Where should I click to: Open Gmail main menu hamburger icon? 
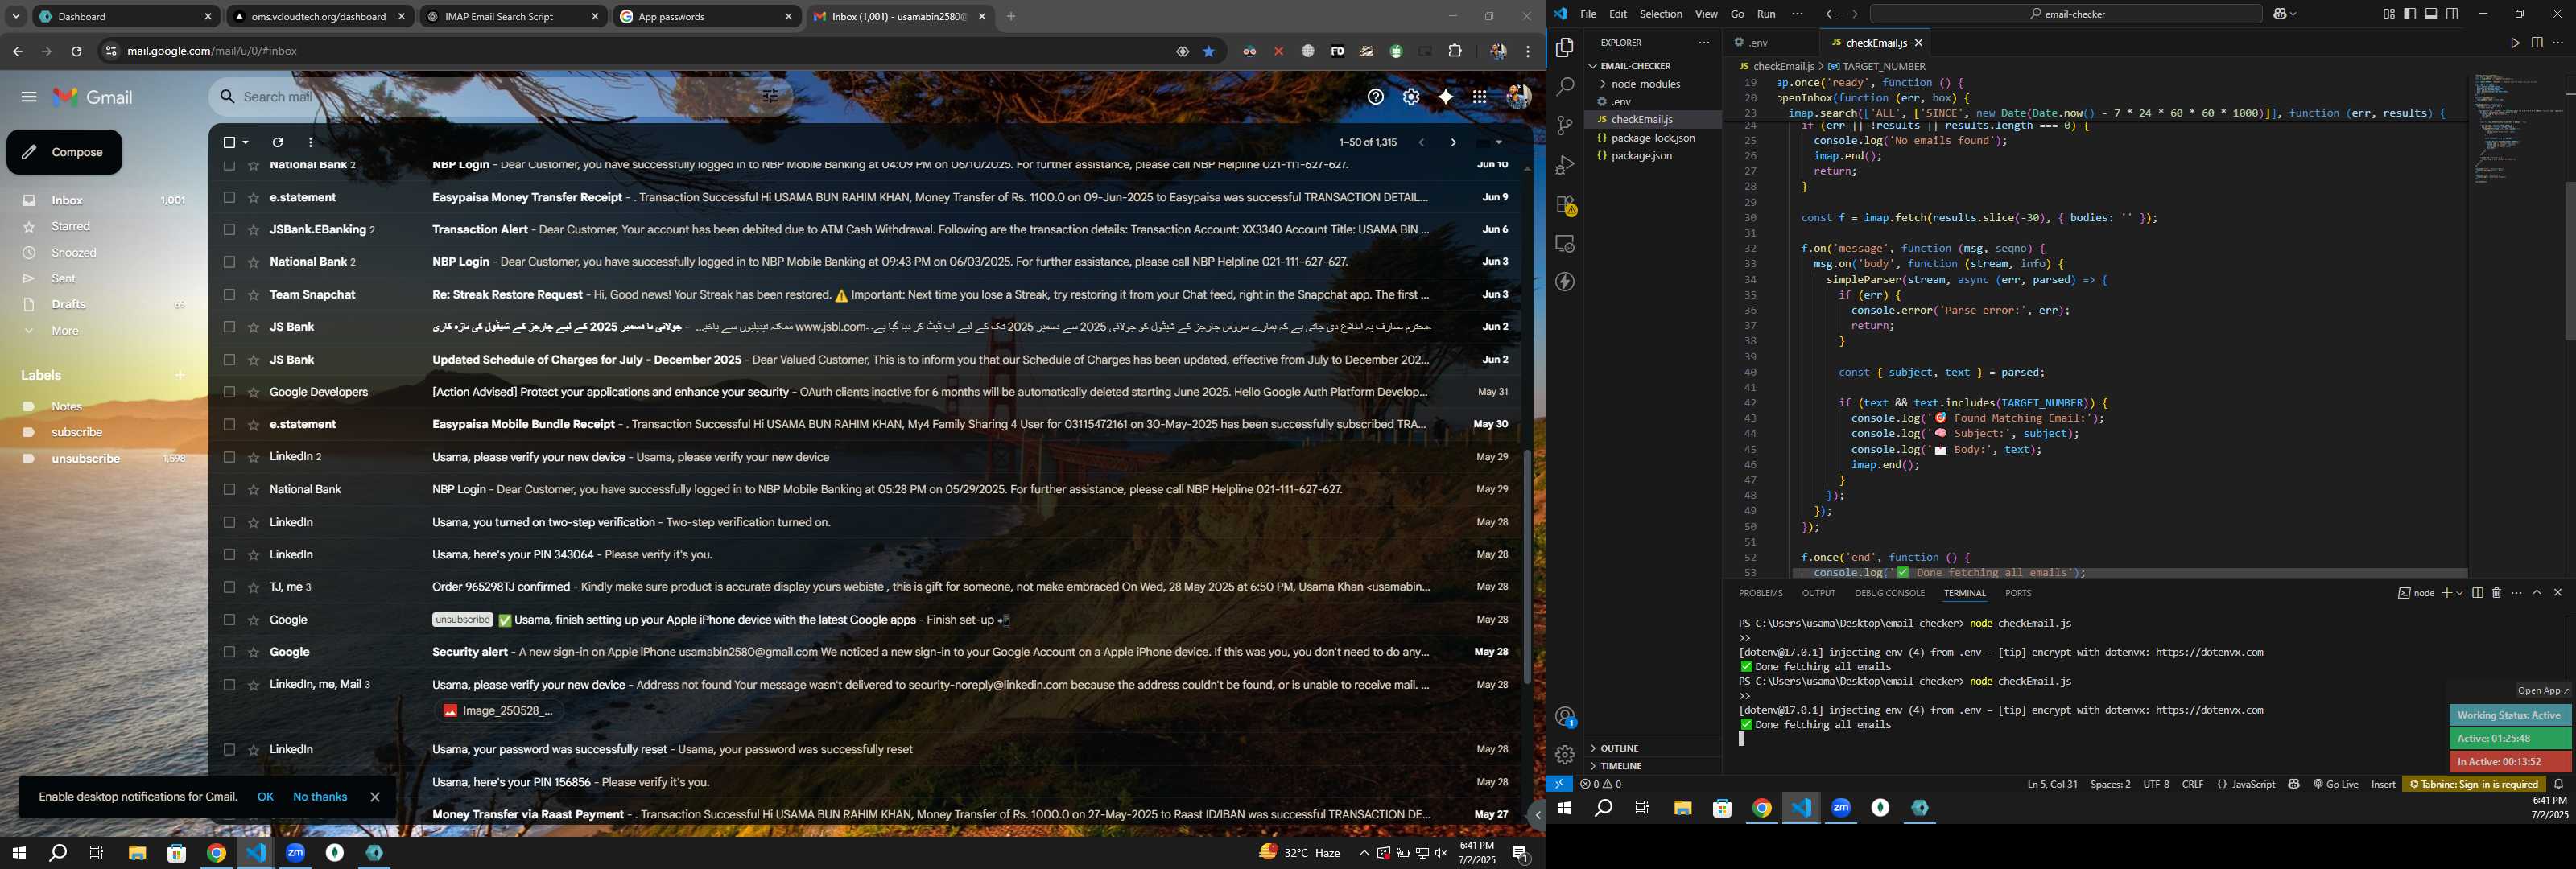point(29,97)
